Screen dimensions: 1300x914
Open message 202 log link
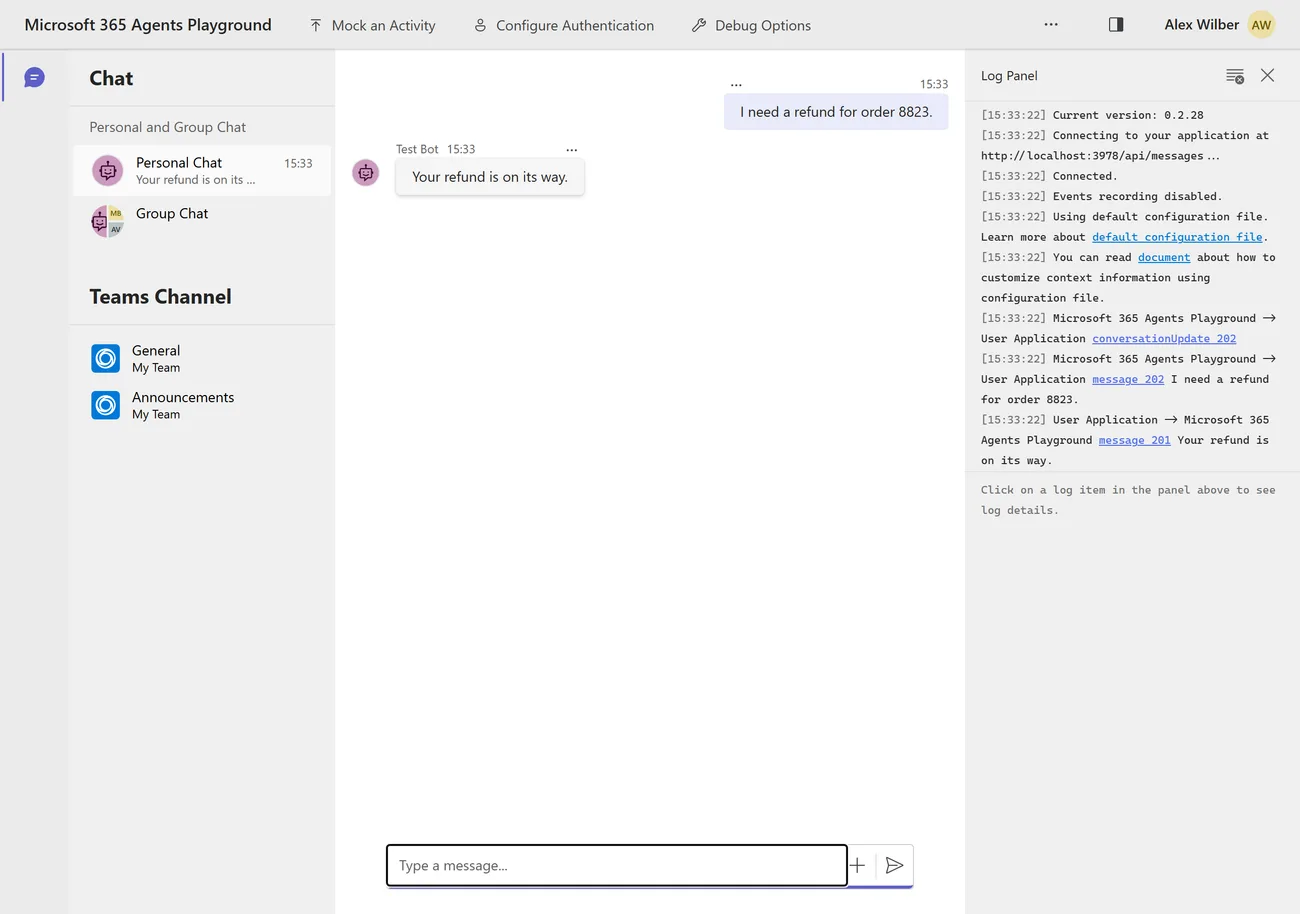[1128, 379]
